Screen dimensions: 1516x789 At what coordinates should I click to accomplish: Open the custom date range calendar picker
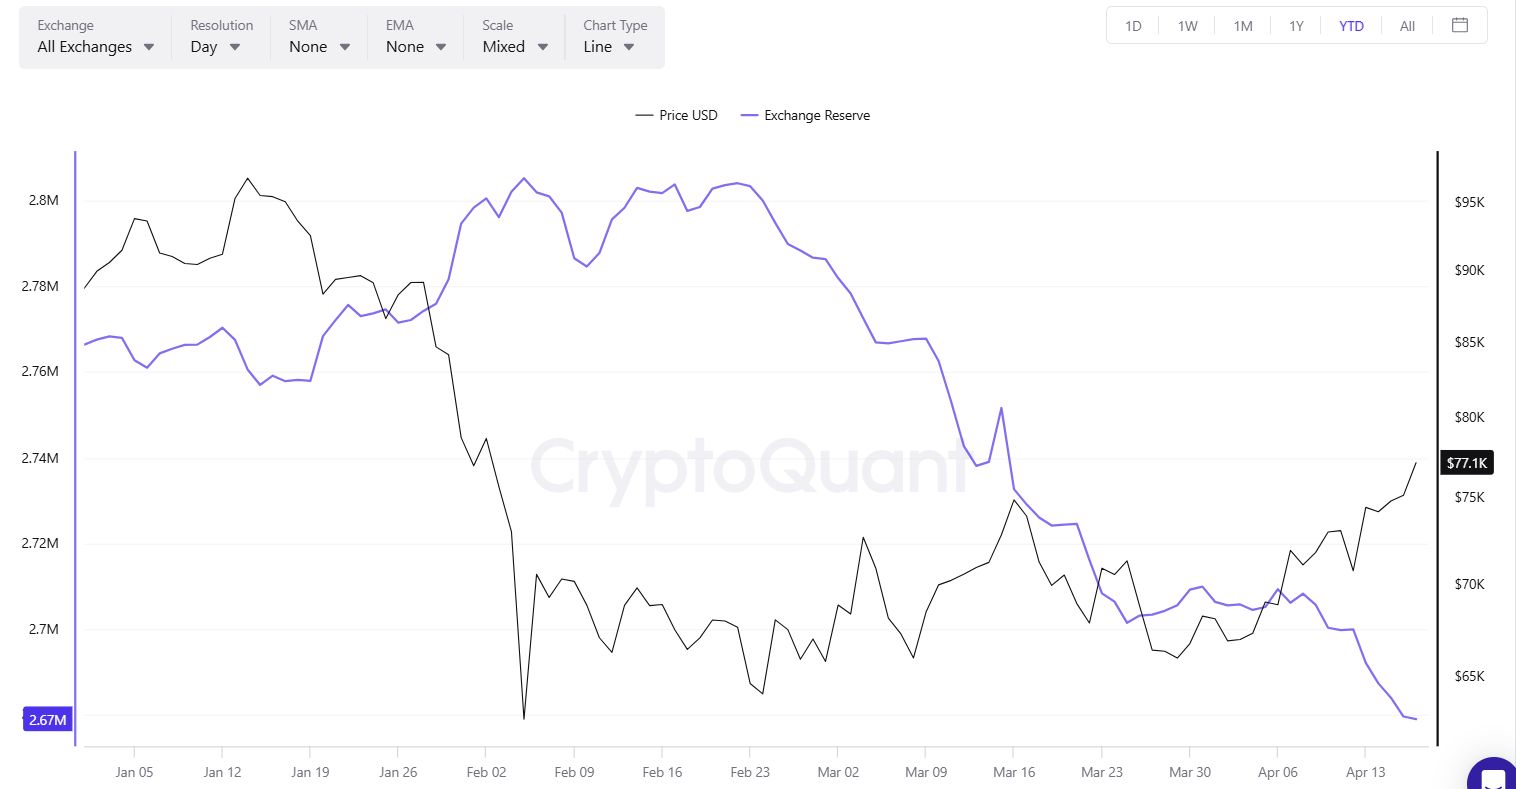[x=1460, y=26]
